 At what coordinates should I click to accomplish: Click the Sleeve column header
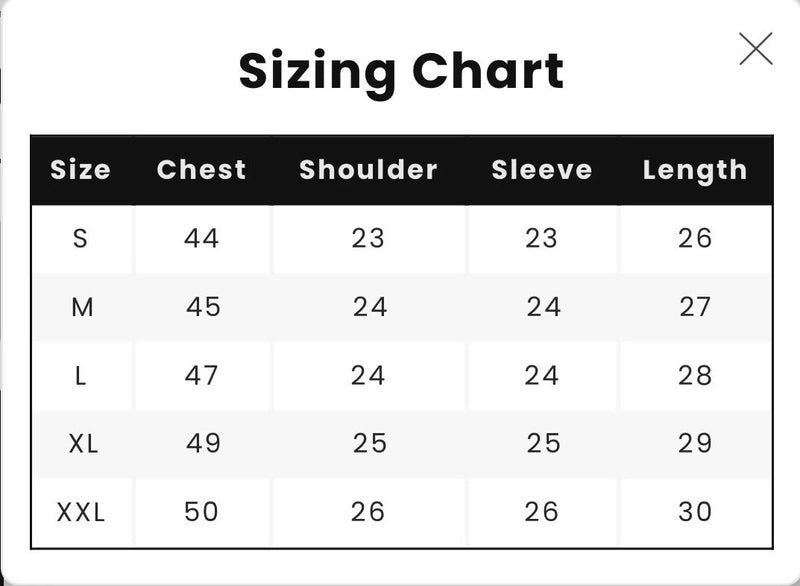542,170
